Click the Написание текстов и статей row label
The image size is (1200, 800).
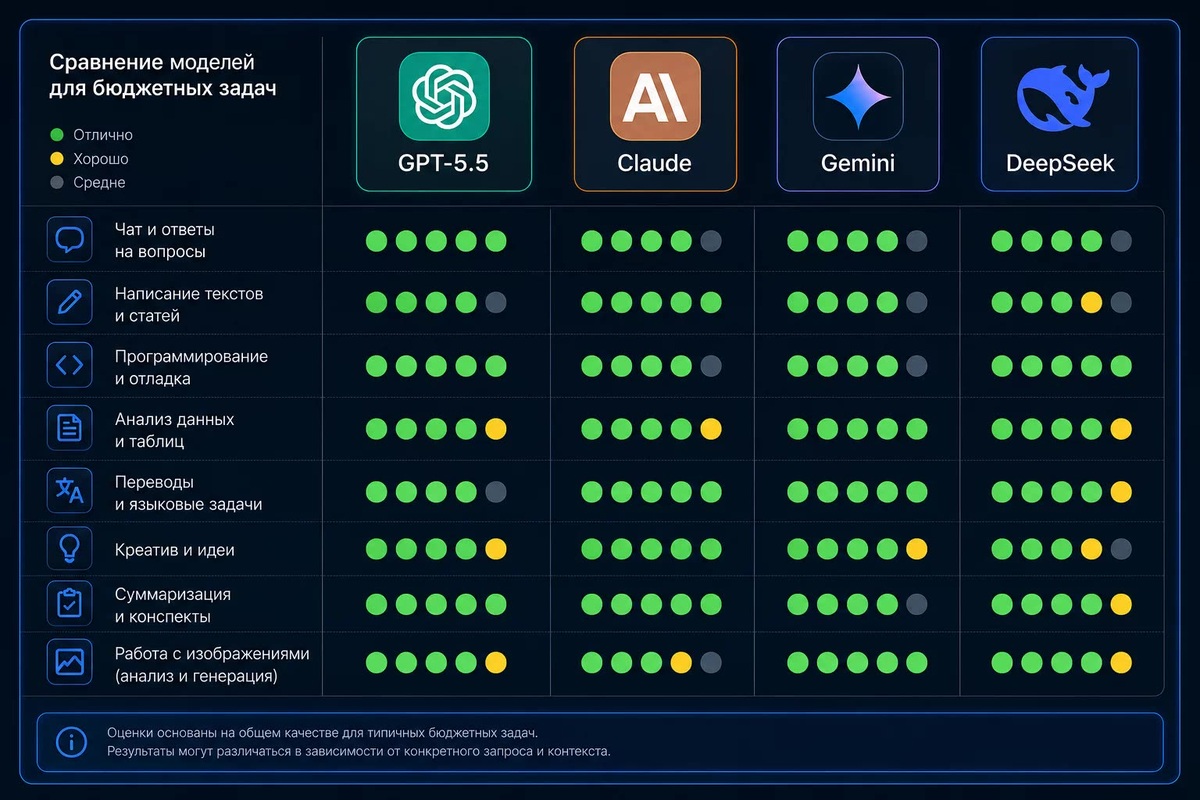click(189, 304)
